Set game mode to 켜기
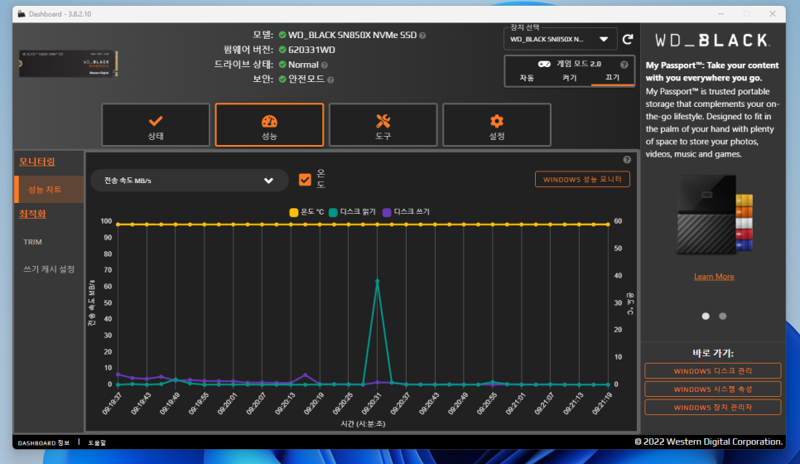This screenshot has width=800, height=464. point(569,78)
